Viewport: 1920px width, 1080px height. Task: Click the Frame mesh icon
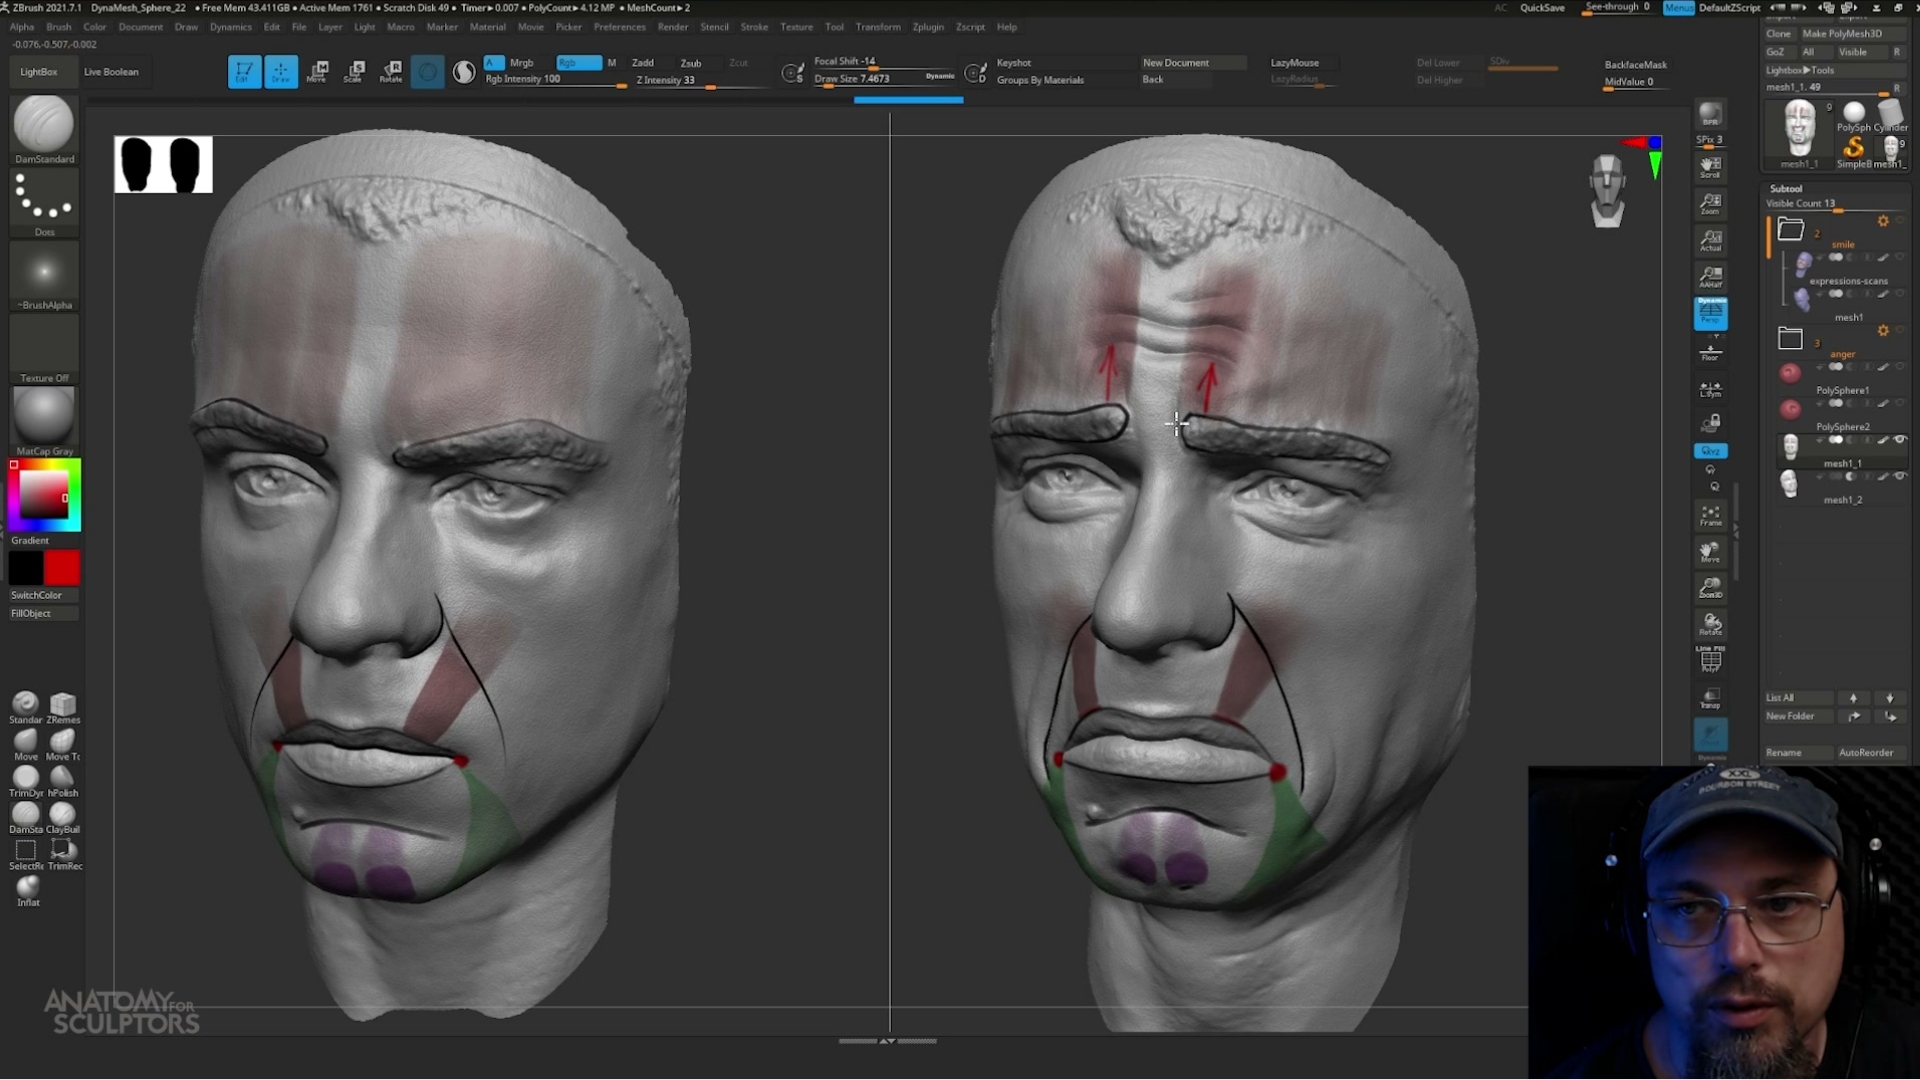(x=1711, y=516)
